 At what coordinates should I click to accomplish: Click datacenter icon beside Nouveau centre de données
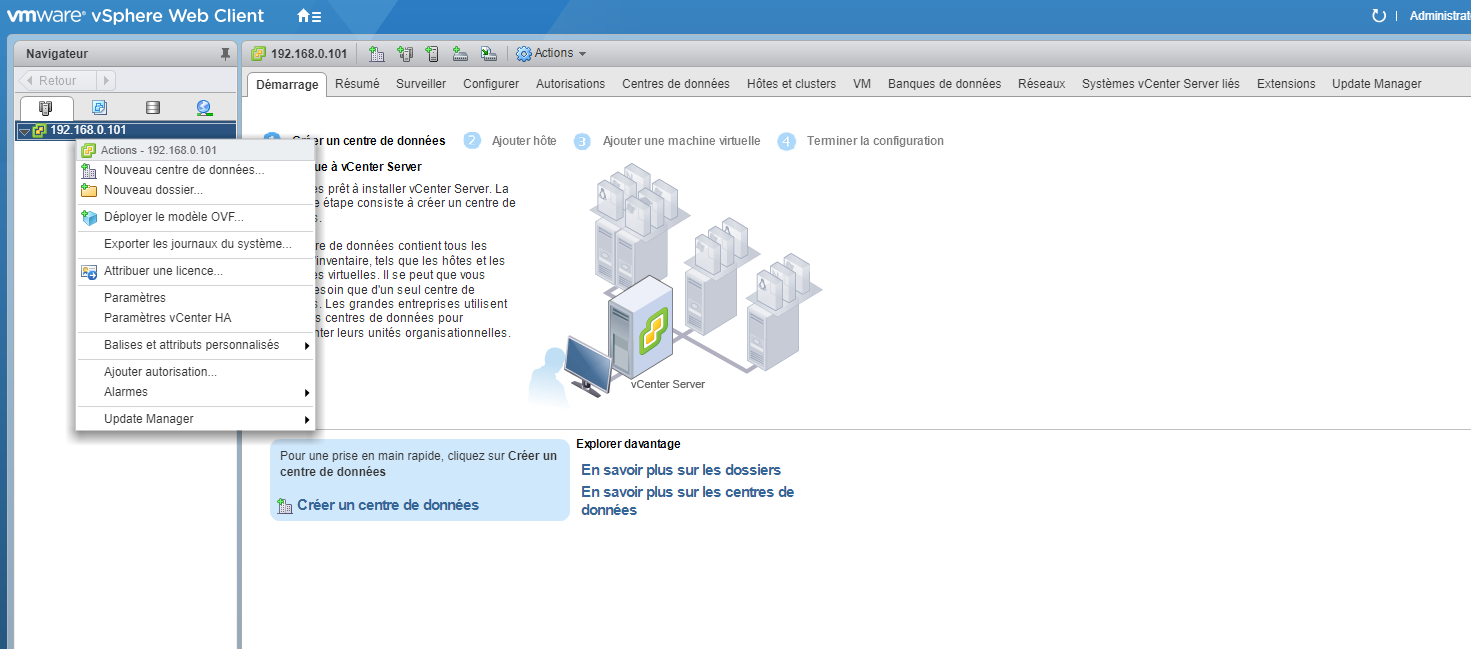click(89, 170)
